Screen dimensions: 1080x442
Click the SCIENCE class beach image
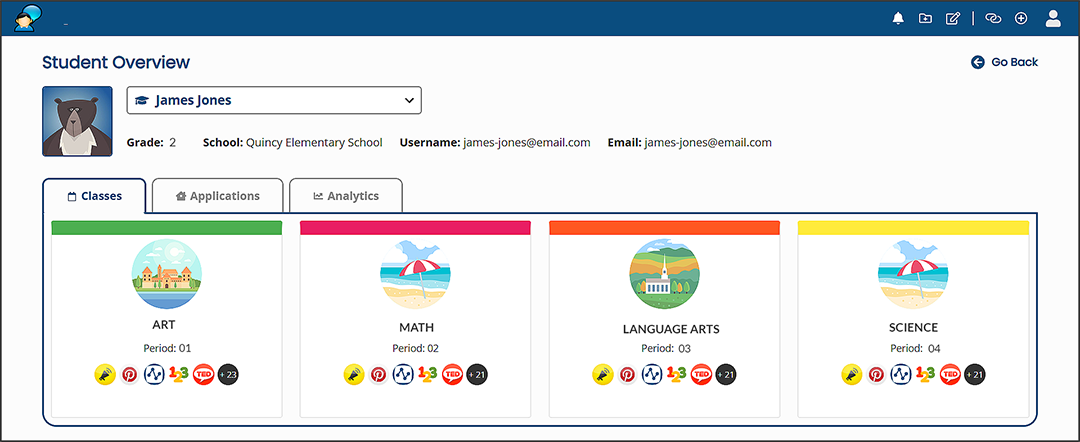[x=913, y=275]
